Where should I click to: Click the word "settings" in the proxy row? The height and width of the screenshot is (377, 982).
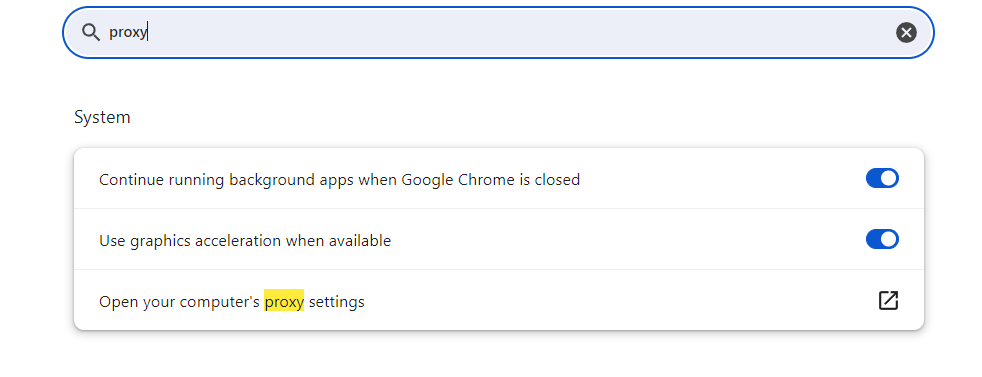[336, 302]
